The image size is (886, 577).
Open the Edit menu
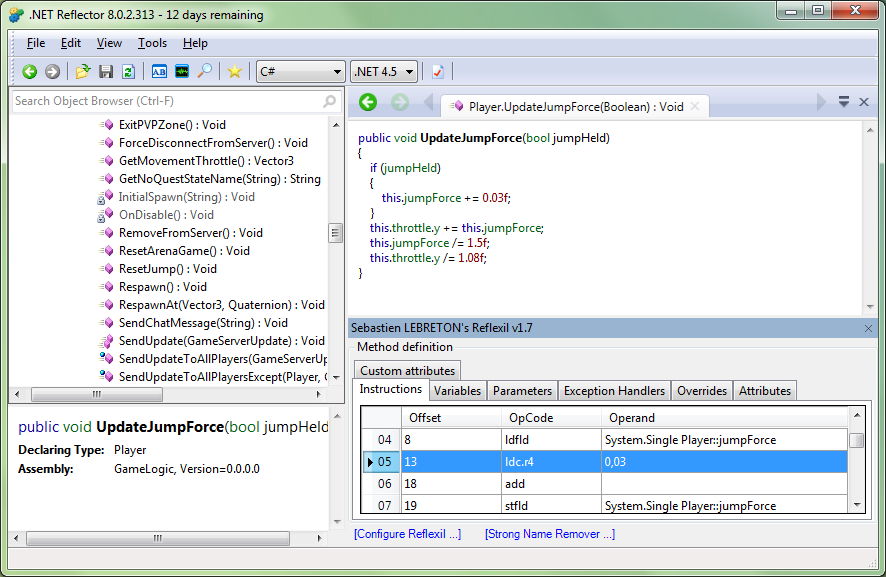point(71,43)
